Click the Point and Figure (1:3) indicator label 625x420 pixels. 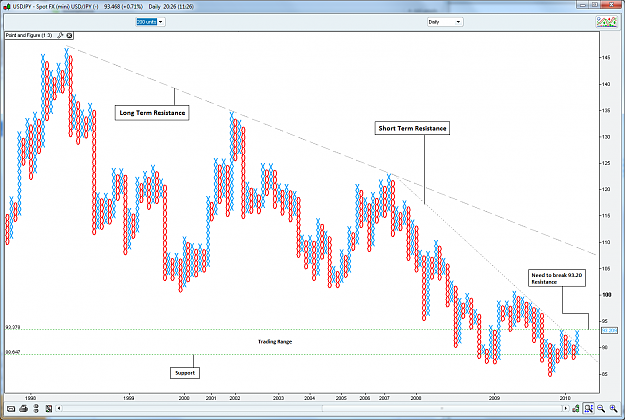click(x=29, y=35)
